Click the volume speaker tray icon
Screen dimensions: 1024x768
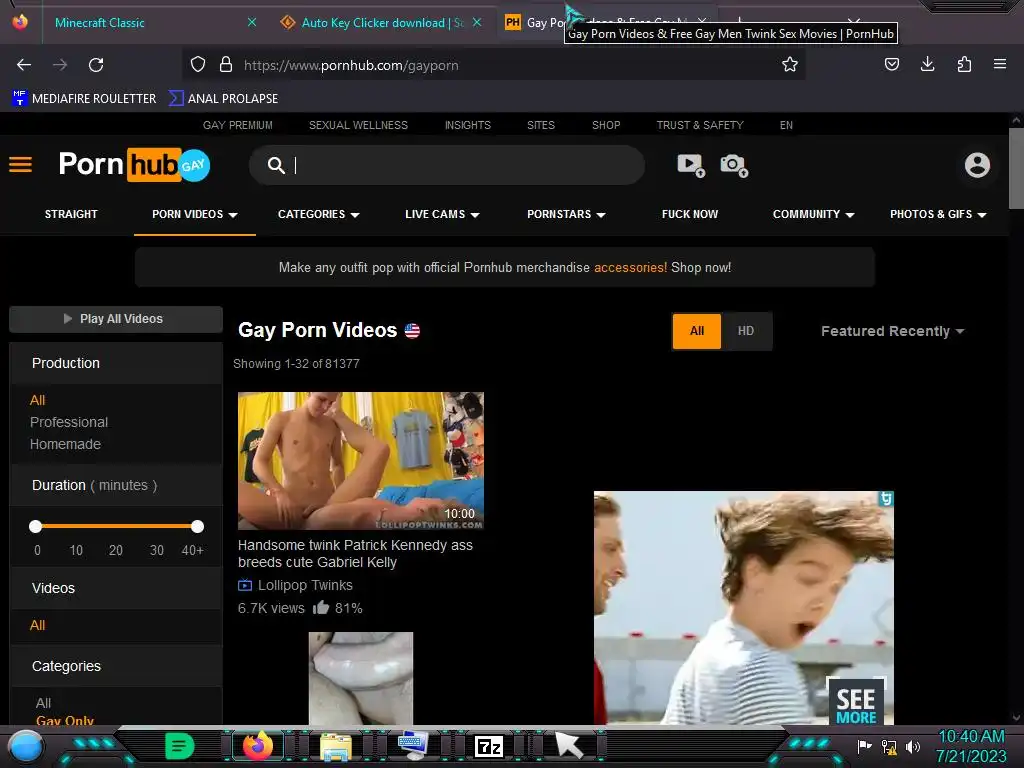(x=913, y=746)
